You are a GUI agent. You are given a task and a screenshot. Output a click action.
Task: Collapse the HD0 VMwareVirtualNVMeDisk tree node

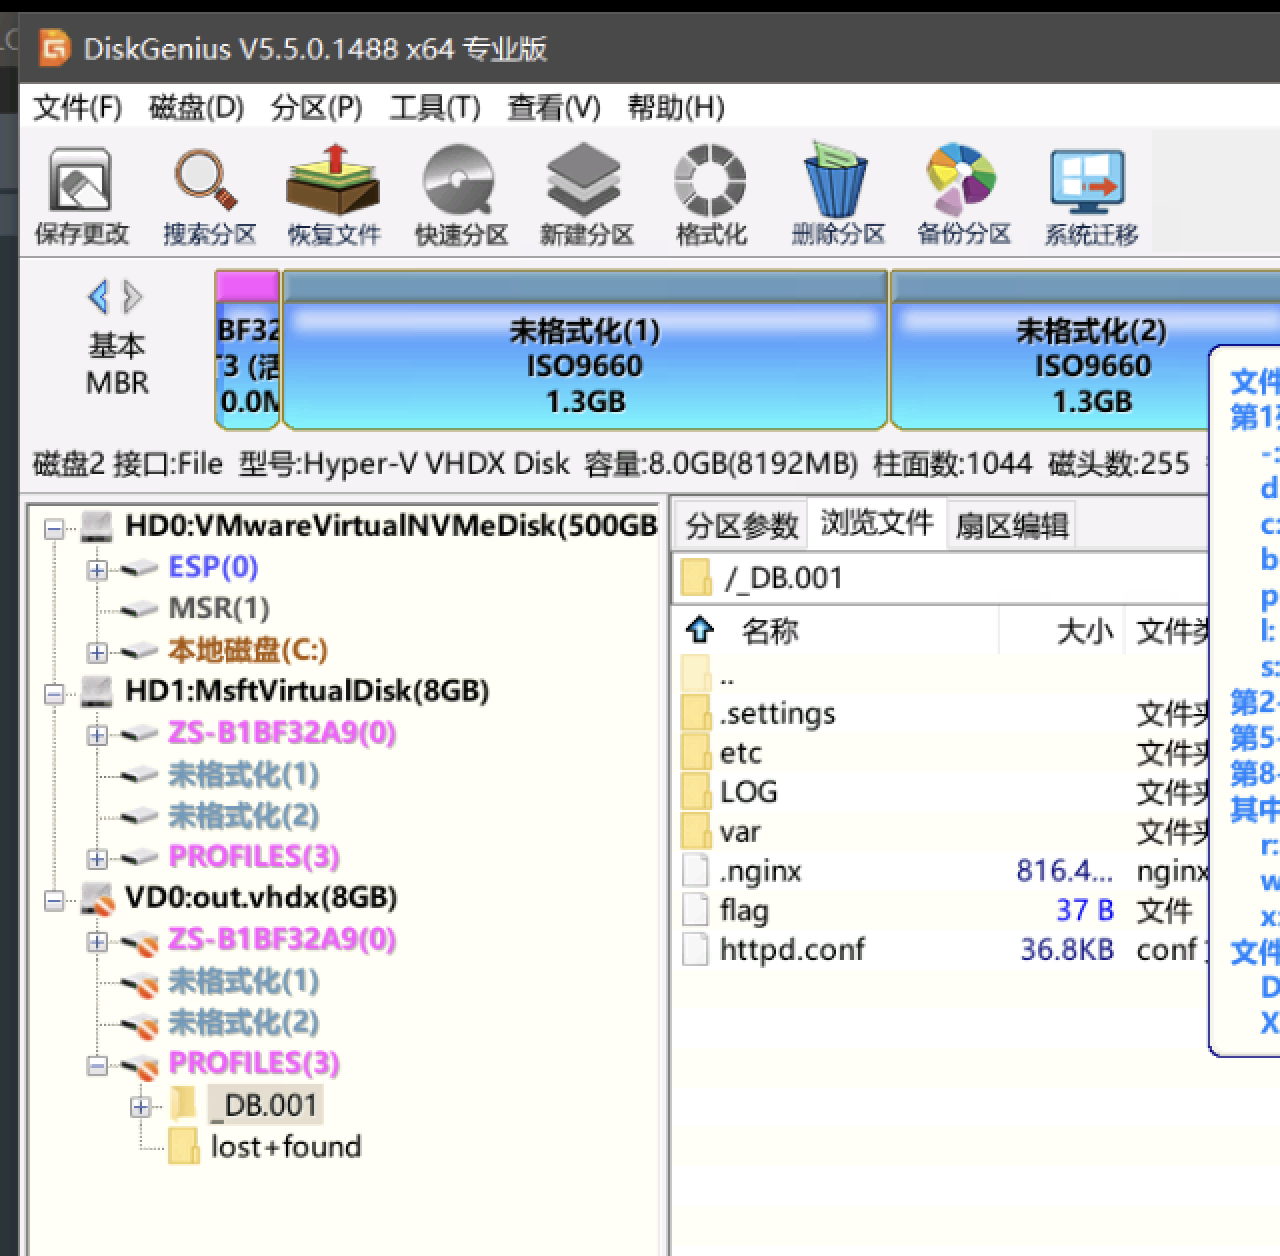(x=55, y=528)
